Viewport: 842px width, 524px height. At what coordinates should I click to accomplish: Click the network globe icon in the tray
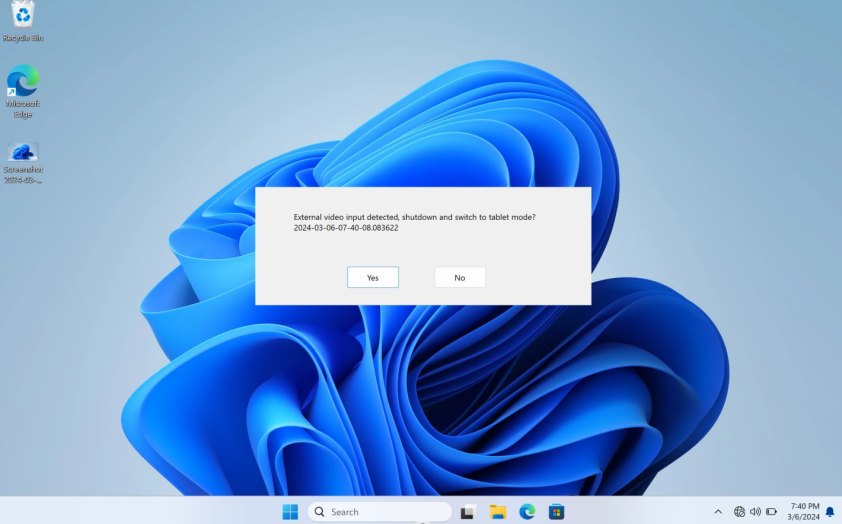tap(739, 512)
